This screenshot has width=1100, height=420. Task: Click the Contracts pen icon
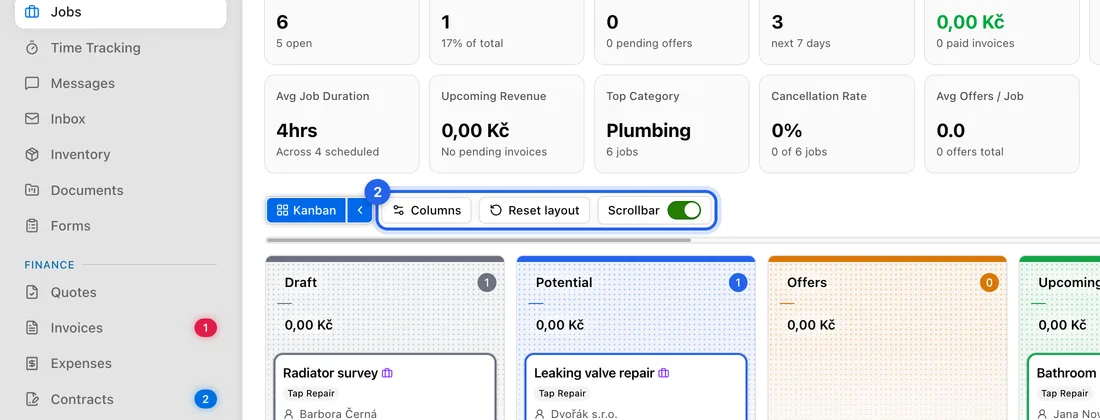(32, 399)
